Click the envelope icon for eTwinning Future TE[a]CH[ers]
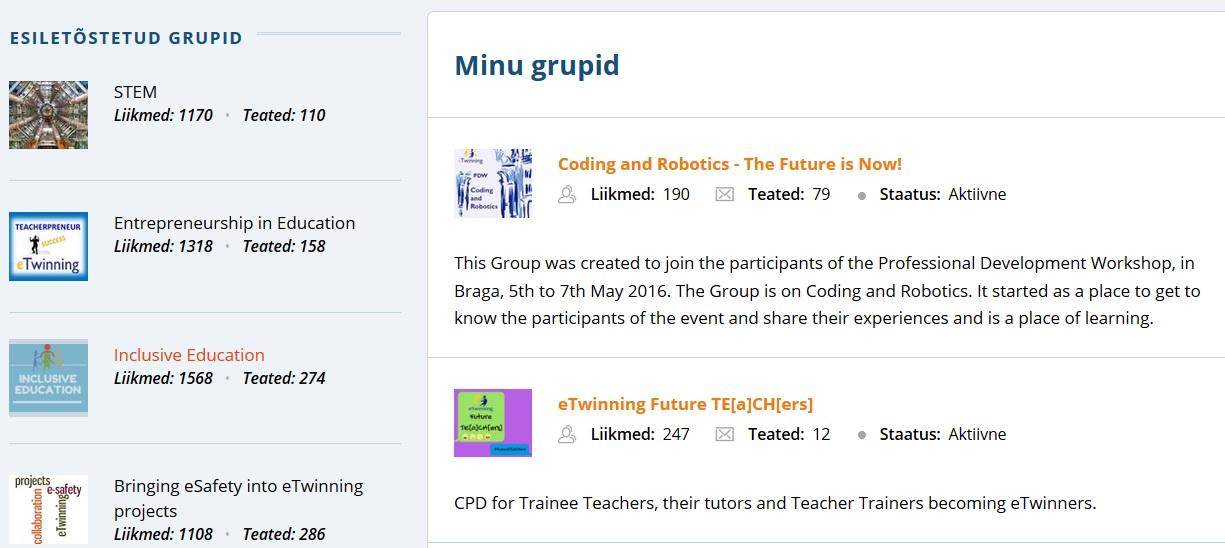Image resolution: width=1225 pixels, height=548 pixels. coord(725,435)
